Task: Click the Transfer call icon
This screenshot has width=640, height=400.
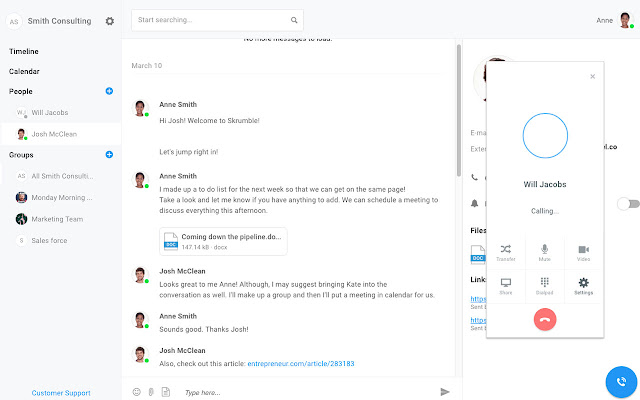Action: tap(506, 251)
